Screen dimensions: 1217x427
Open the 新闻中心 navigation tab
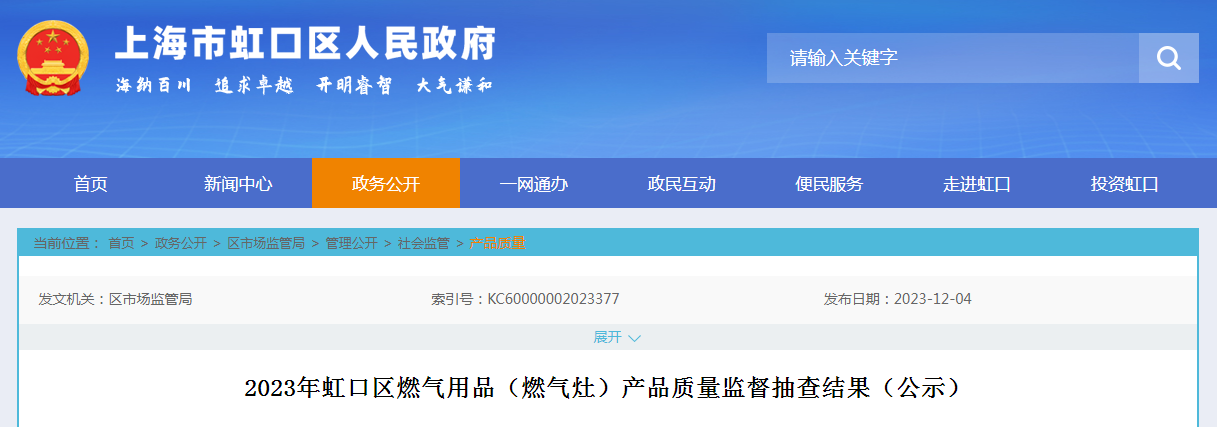coord(238,184)
